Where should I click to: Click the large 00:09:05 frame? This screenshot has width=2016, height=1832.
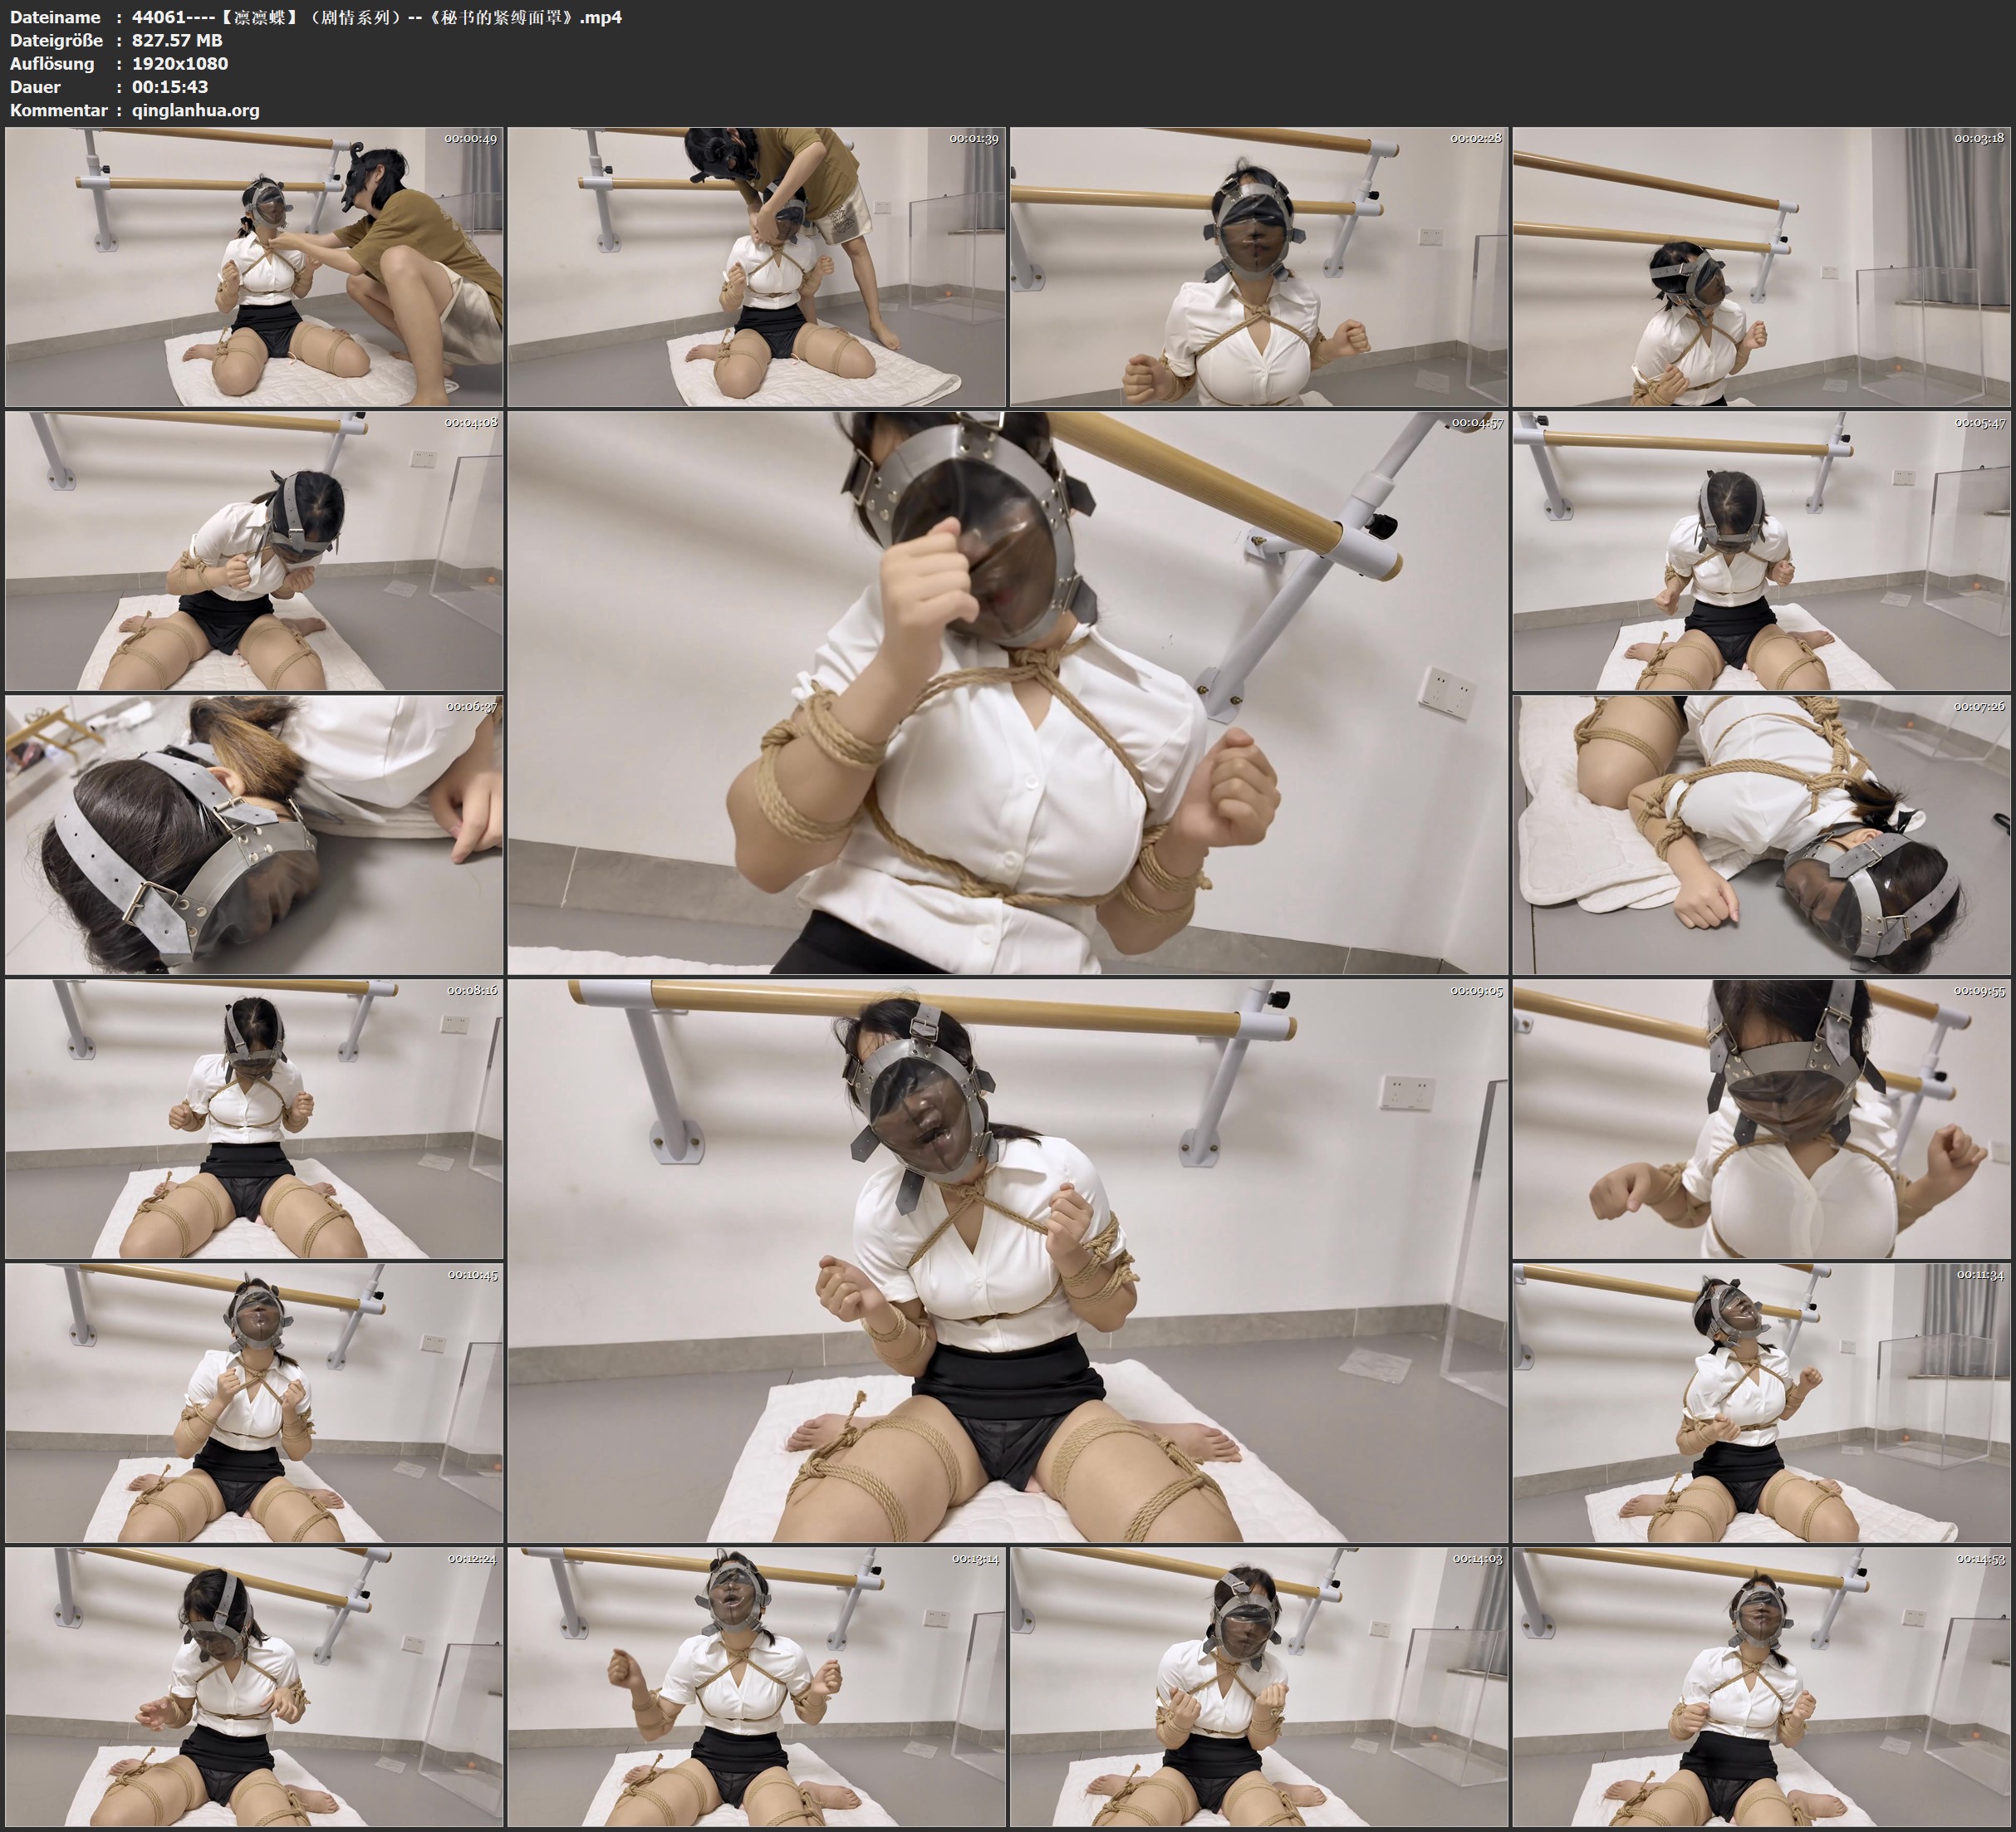pyautogui.click(x=1007, y=1260)
